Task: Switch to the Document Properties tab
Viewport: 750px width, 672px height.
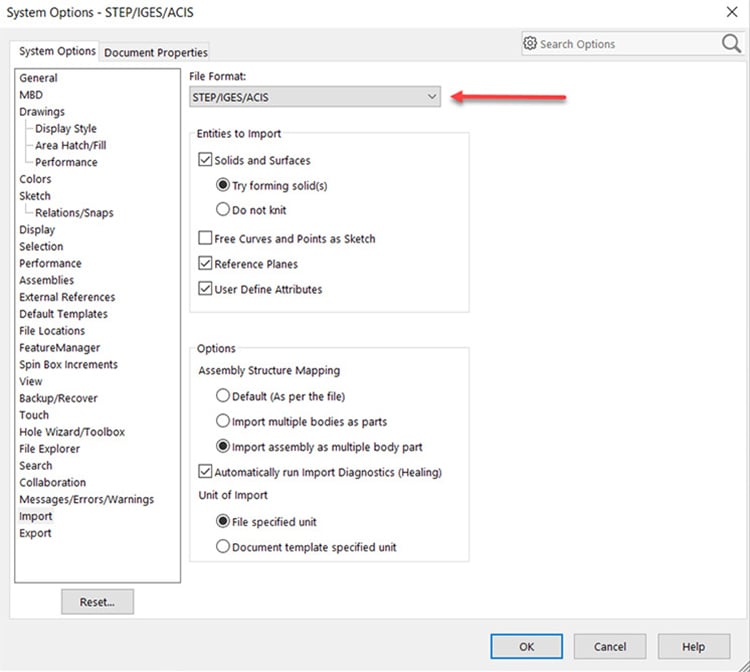Action: pyautogui.click(x=156, y=52)
